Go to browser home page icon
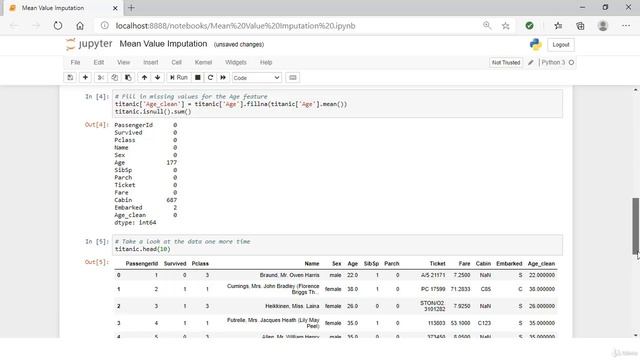This screenshot has width=640, height=360. click(x=80, y=26)
